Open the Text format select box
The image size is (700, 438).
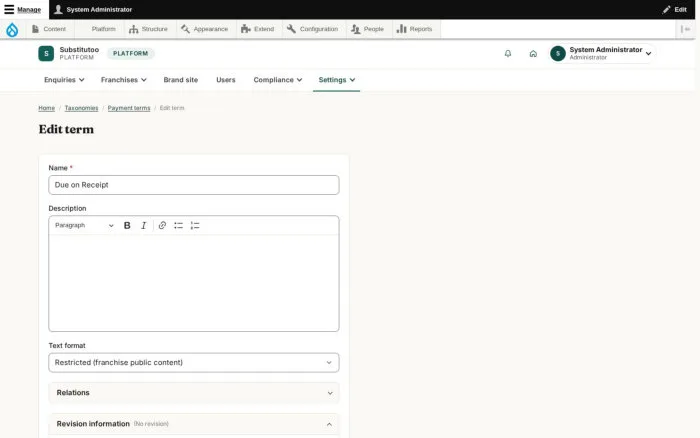194,363
